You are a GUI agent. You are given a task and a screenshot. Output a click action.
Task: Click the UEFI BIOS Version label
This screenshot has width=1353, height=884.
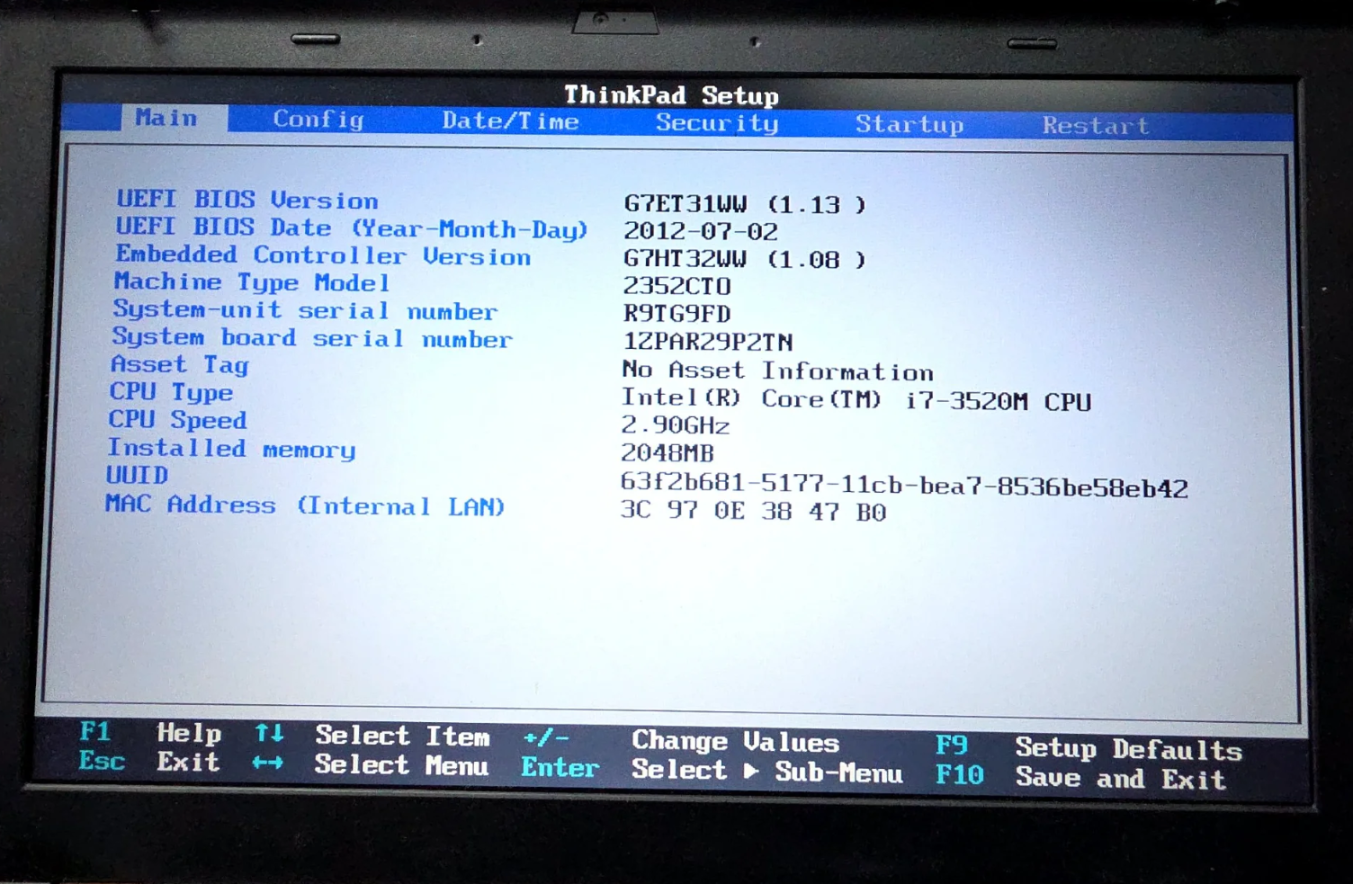coord(247,200)
